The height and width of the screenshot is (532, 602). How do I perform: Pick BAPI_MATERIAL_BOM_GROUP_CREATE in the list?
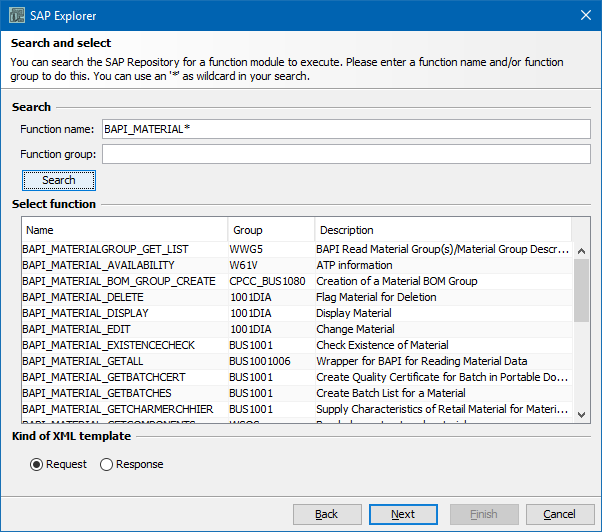[x=118, y=281]
